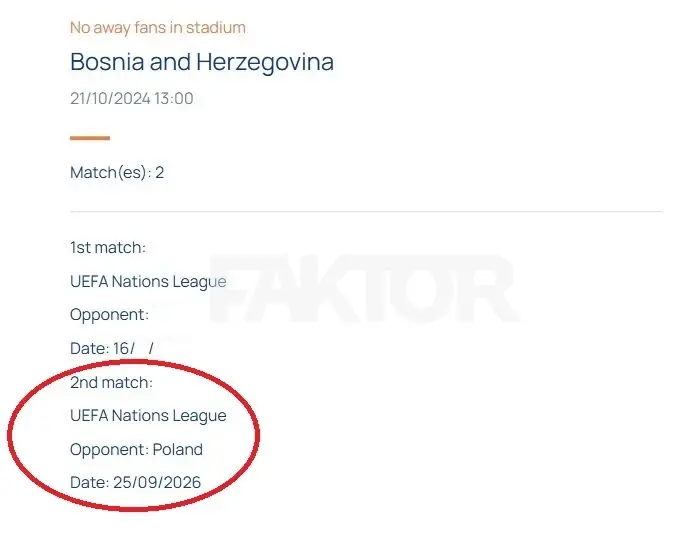Screen dimensions: 692x539
Task: Click the empty "Opponent:" label of 1st match
Action: pos(109,315)
